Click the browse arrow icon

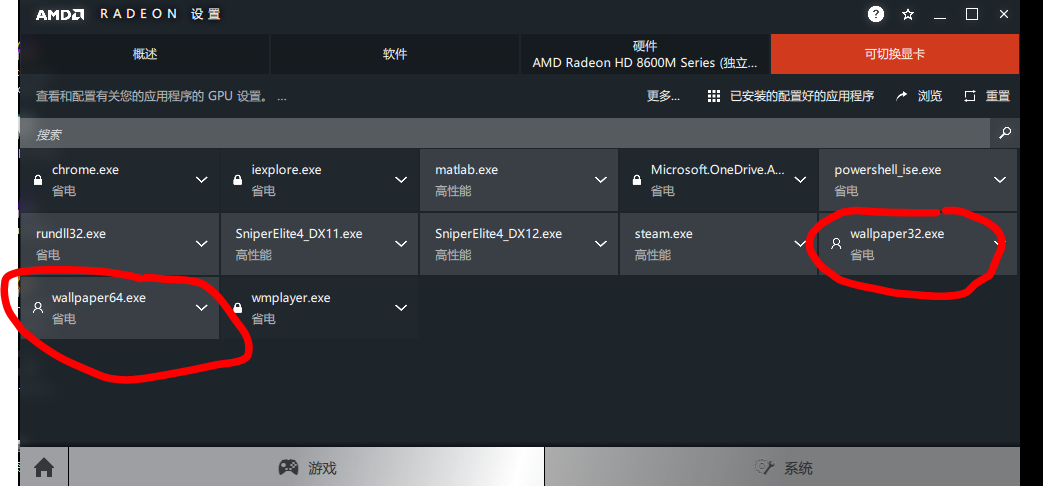902,96
